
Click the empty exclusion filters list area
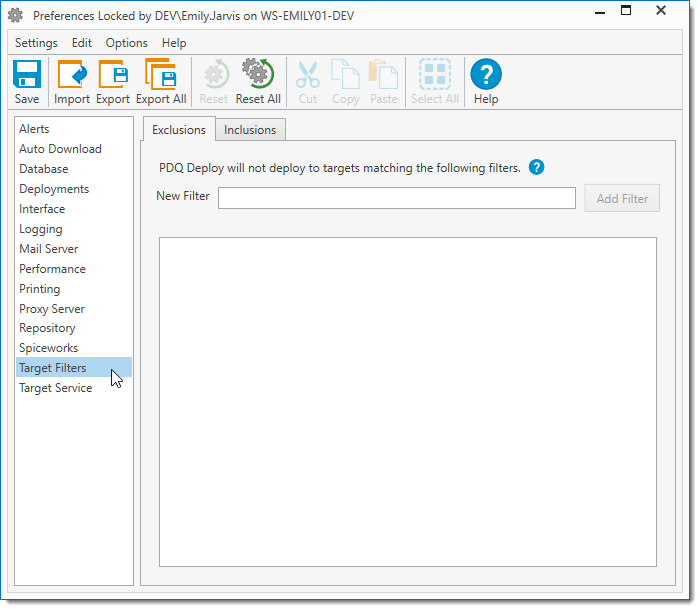coord(407,400)
